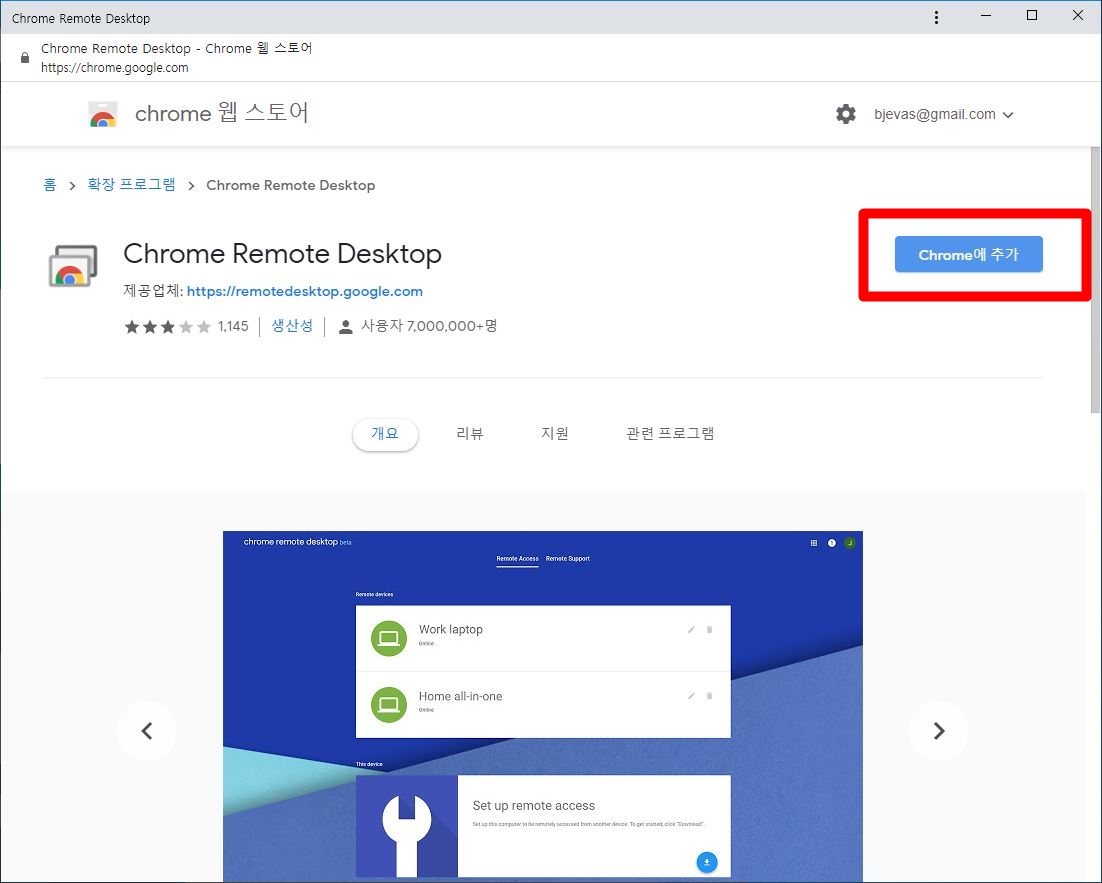
Task: Click the star rating of the extension
Action: pos(167,326)
